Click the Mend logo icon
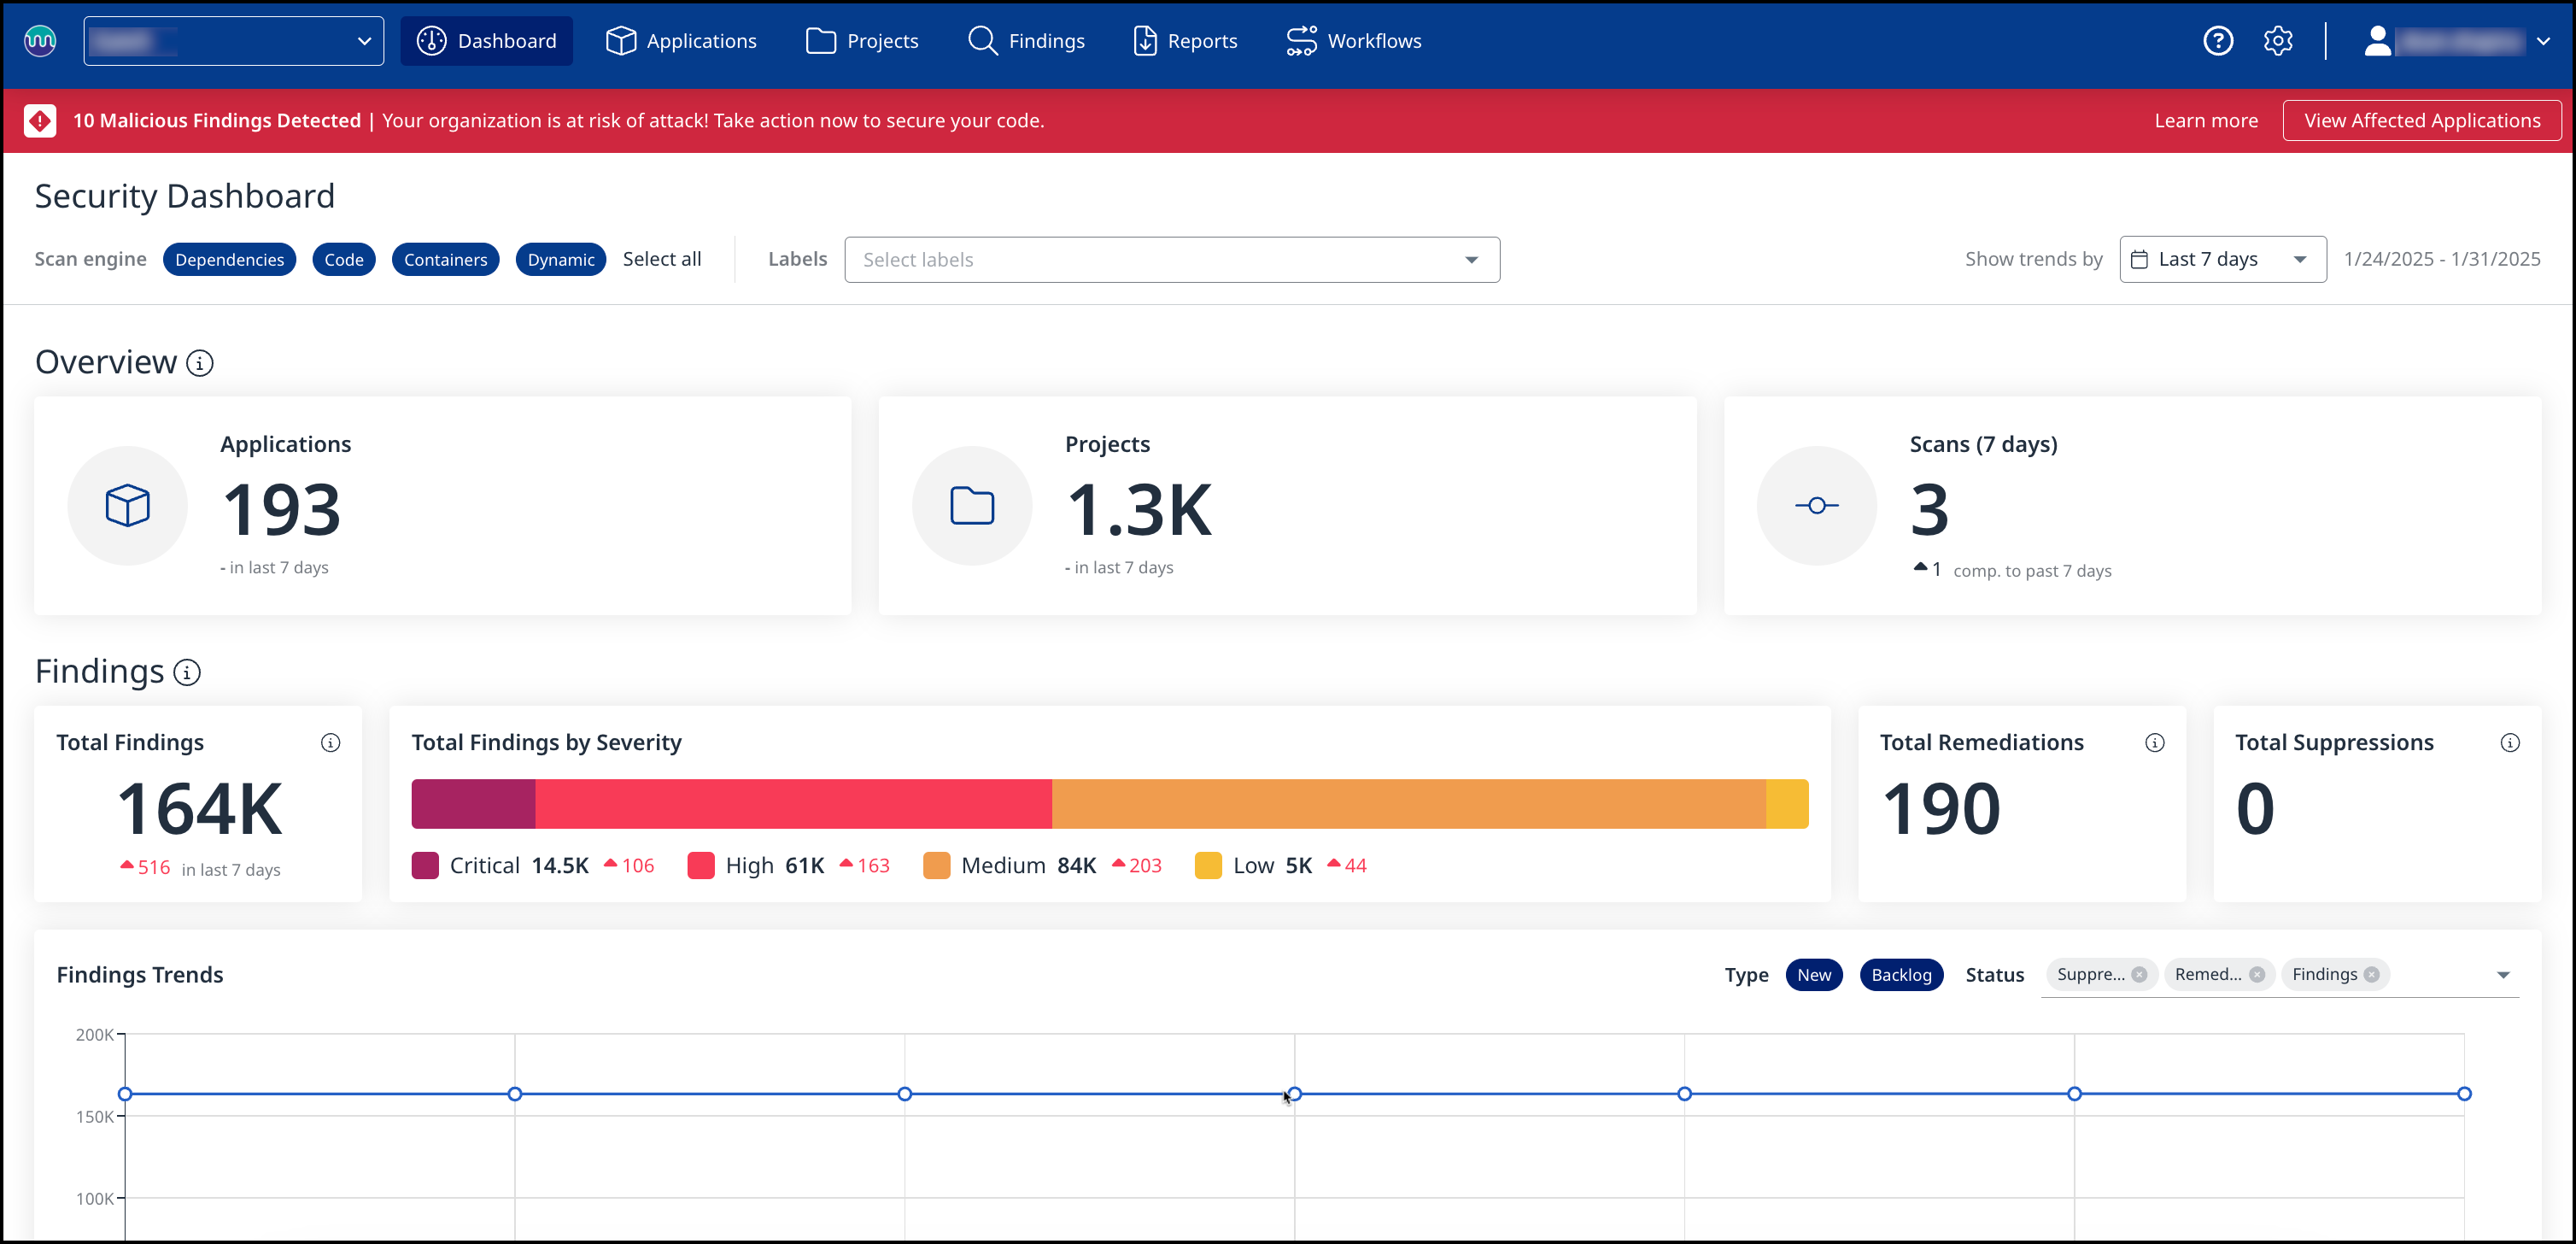This screenshot has height=1244, width=2576. click(x=40, y=41)
